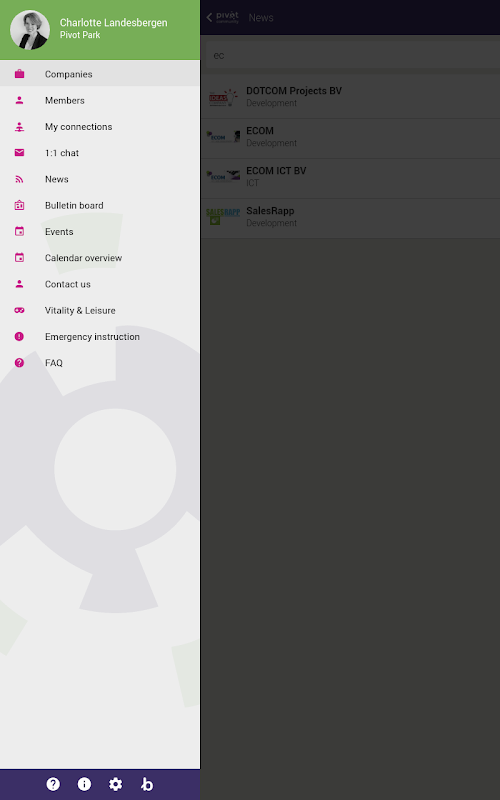
Task: Open Charlotte Landesbergen's profile photo
Action: 30,30
